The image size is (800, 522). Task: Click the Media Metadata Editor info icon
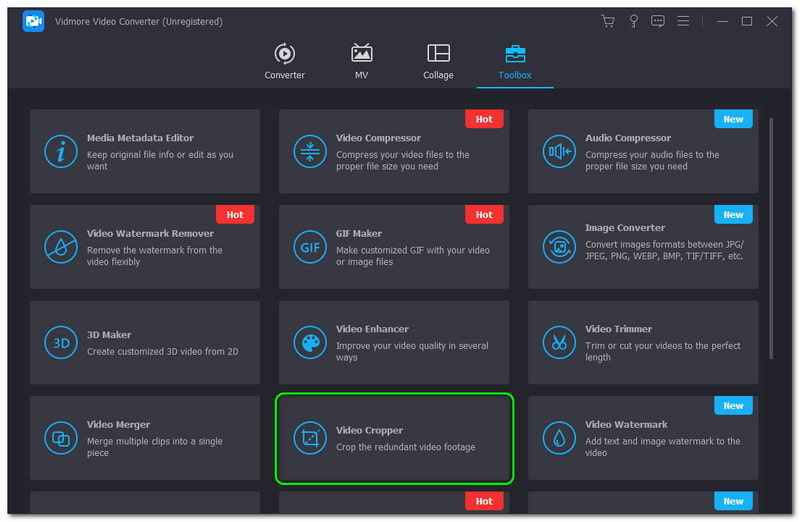click(61, 152)
